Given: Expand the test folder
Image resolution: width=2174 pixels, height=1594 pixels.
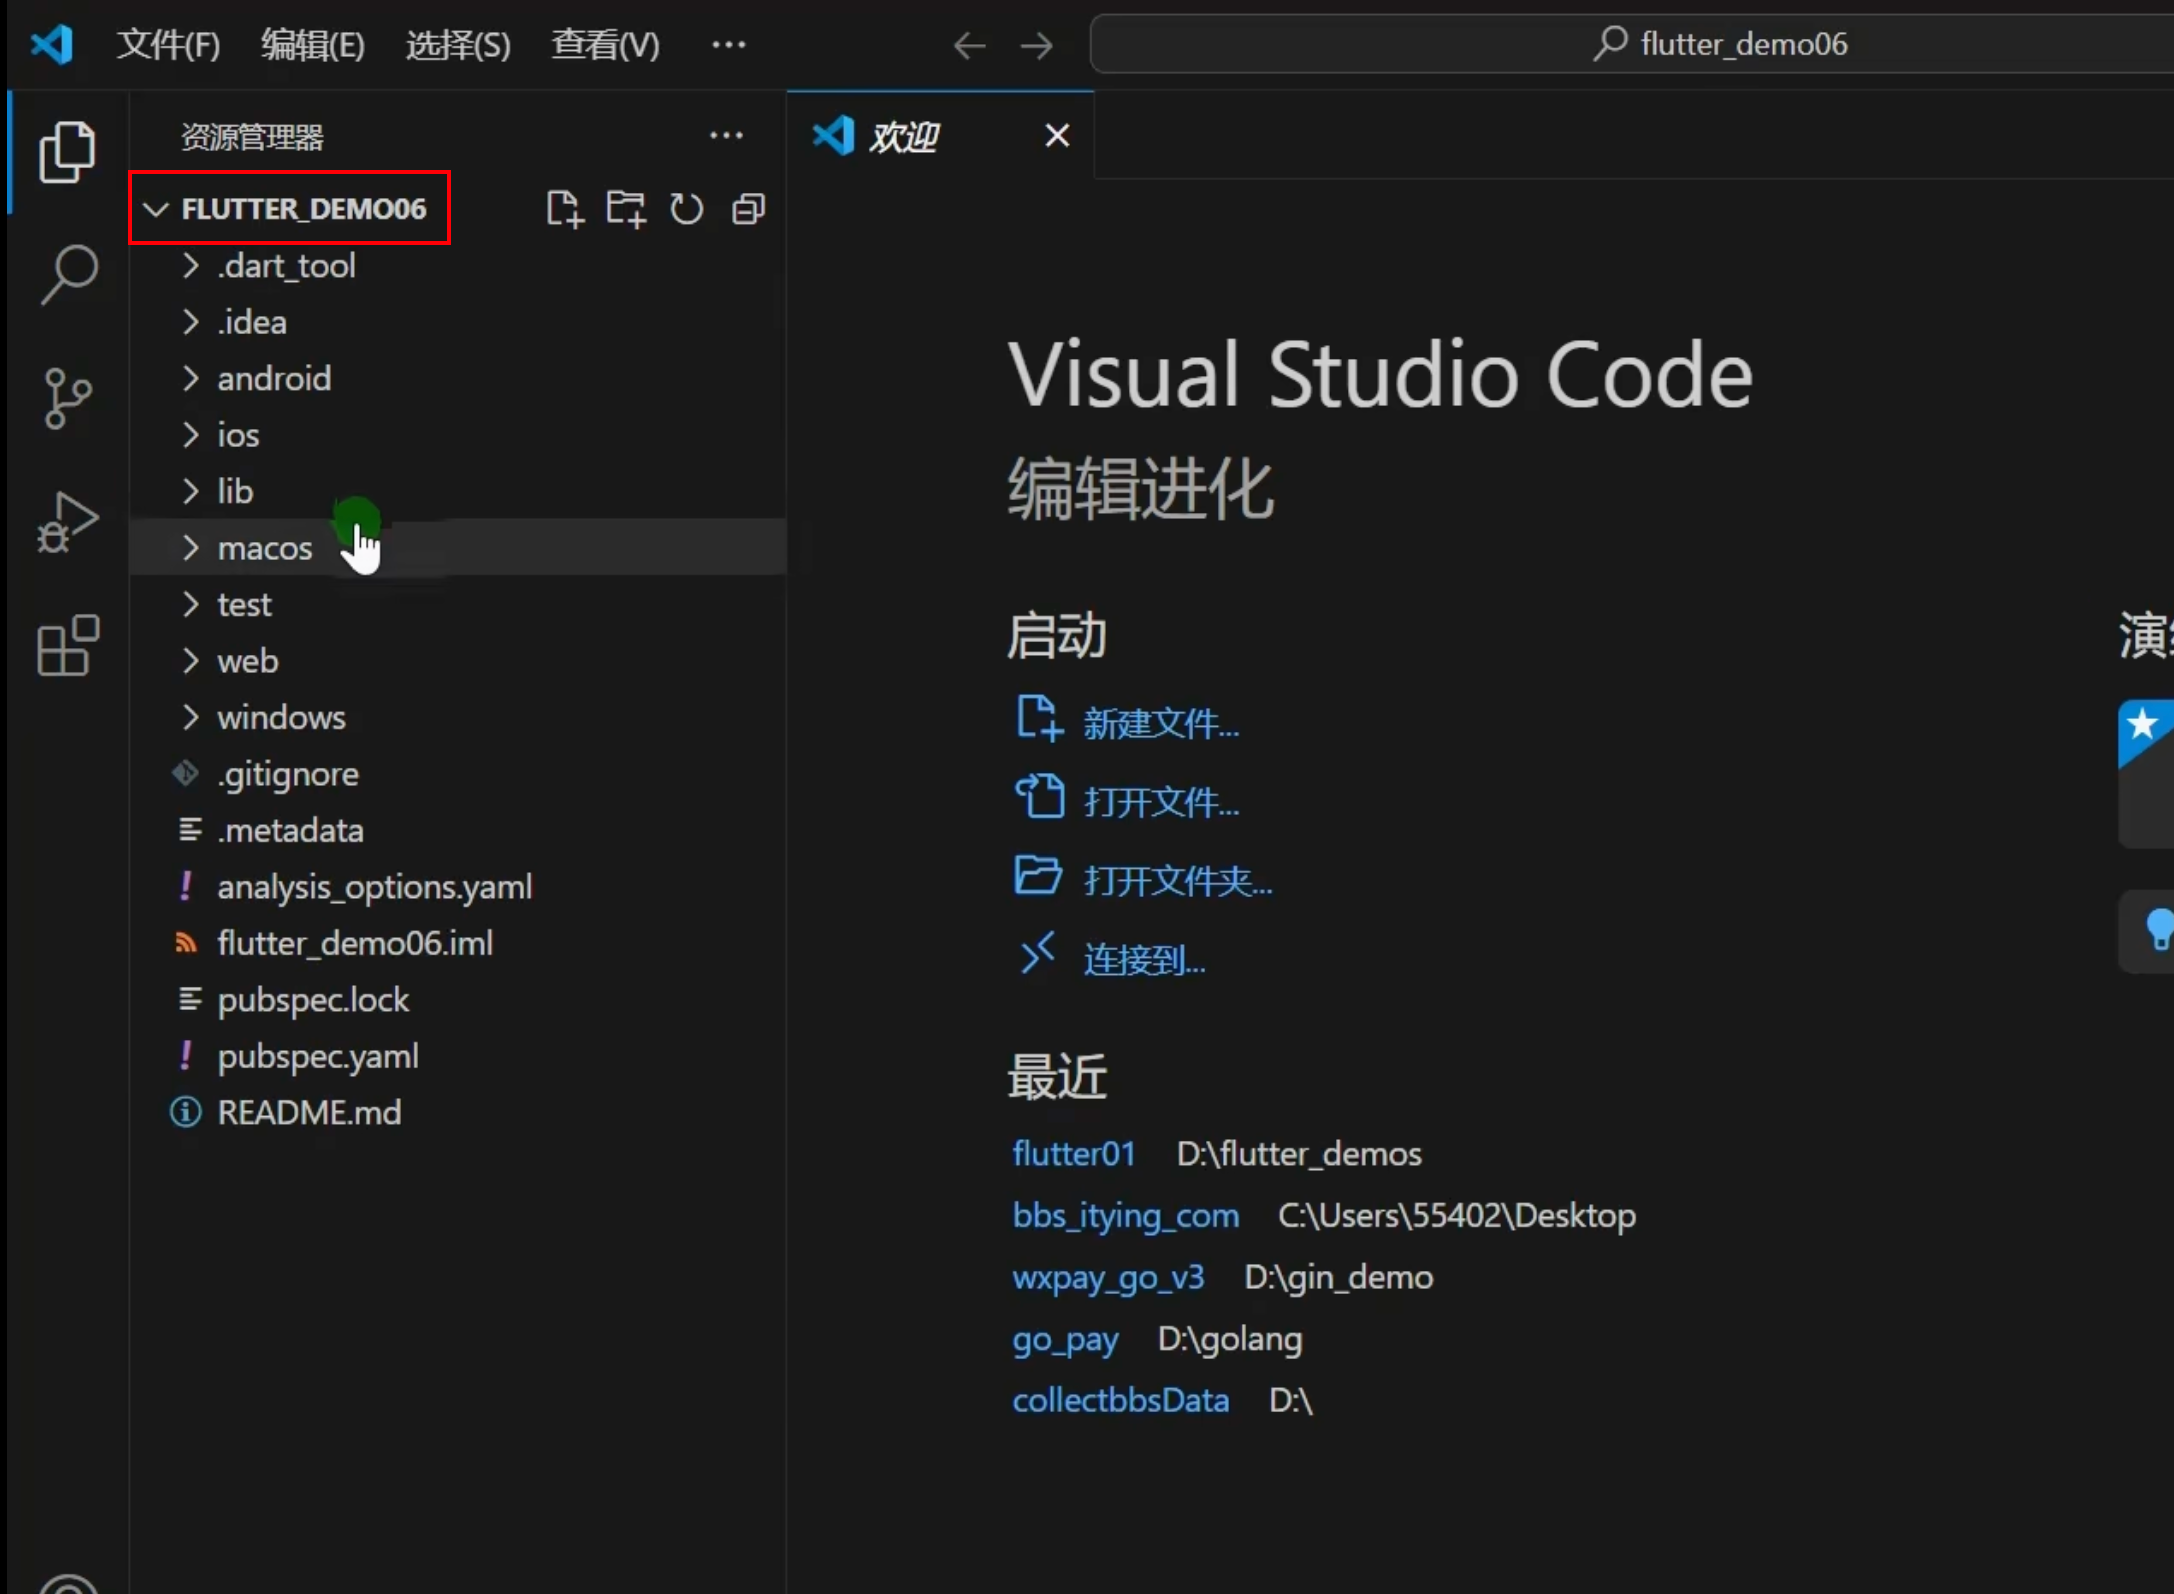Looking at the screenshot, I should (x=458, y=605).
